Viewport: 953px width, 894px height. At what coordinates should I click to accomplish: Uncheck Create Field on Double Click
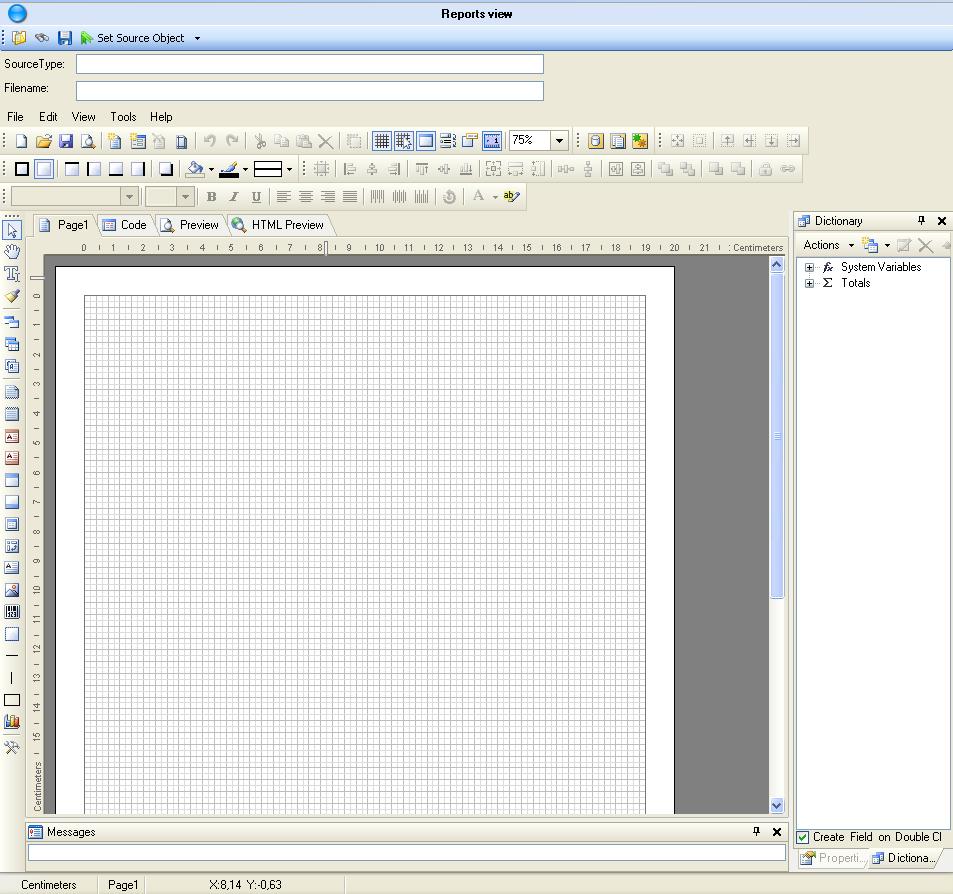803,837
